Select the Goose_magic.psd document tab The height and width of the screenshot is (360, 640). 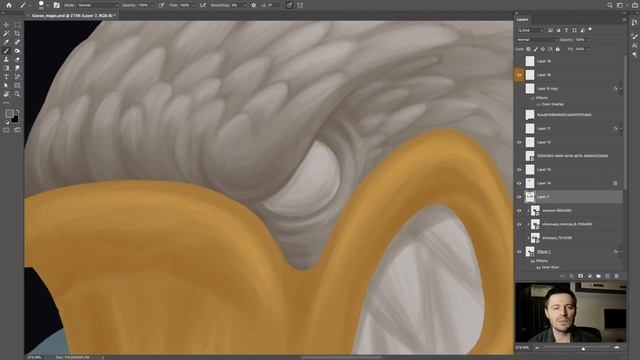(73, 16)
